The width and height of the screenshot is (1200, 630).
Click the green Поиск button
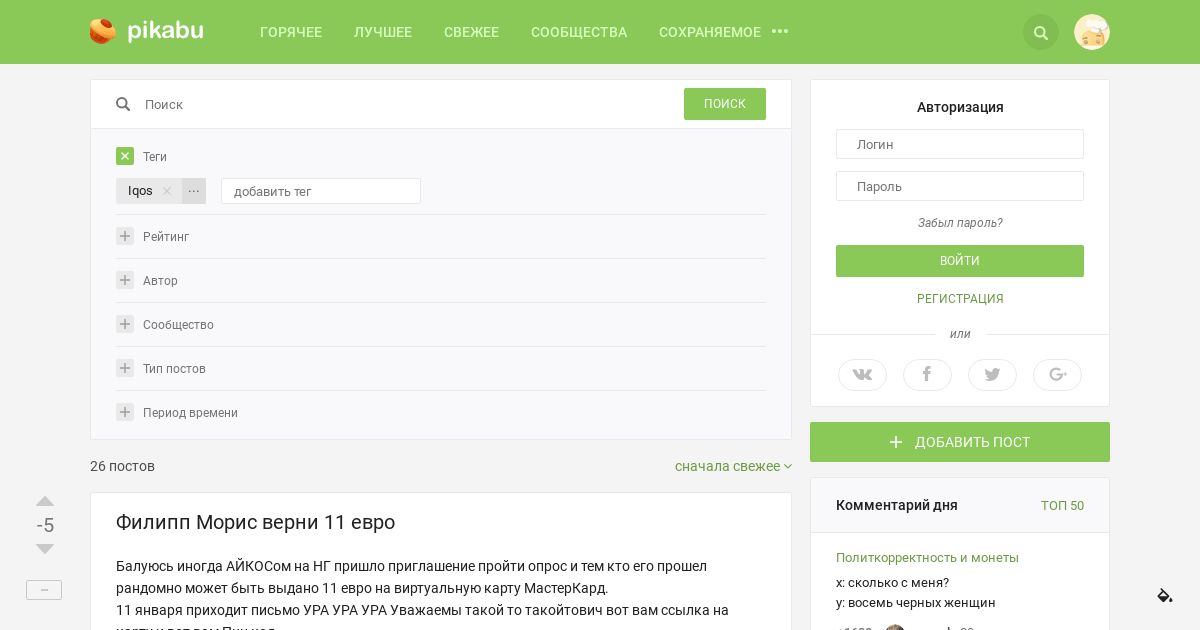point(725,104)
